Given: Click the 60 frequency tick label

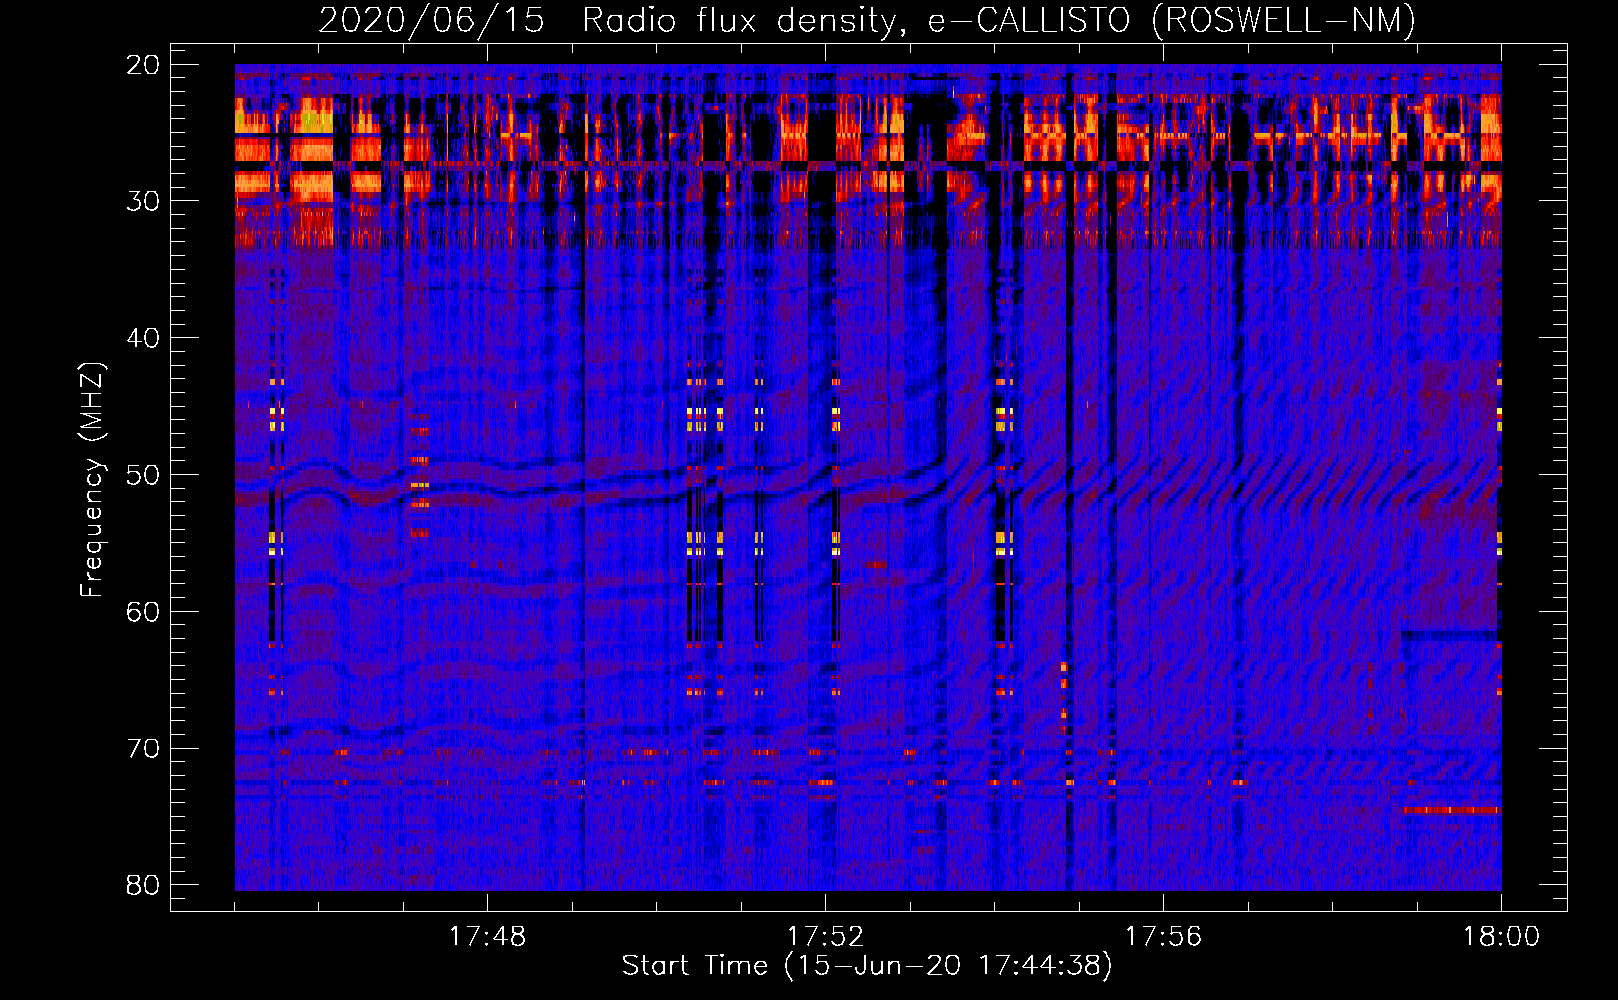Looking at the screenshot, I should 143,612.
